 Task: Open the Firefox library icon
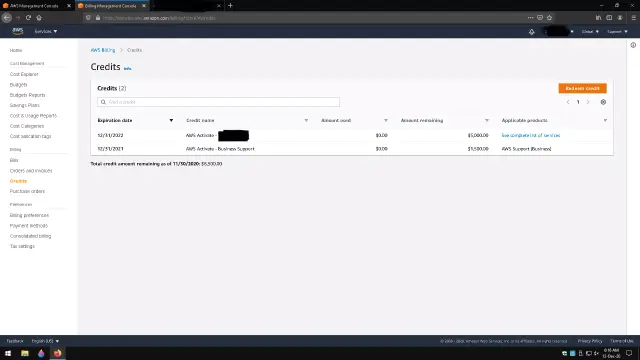(598, 18)
